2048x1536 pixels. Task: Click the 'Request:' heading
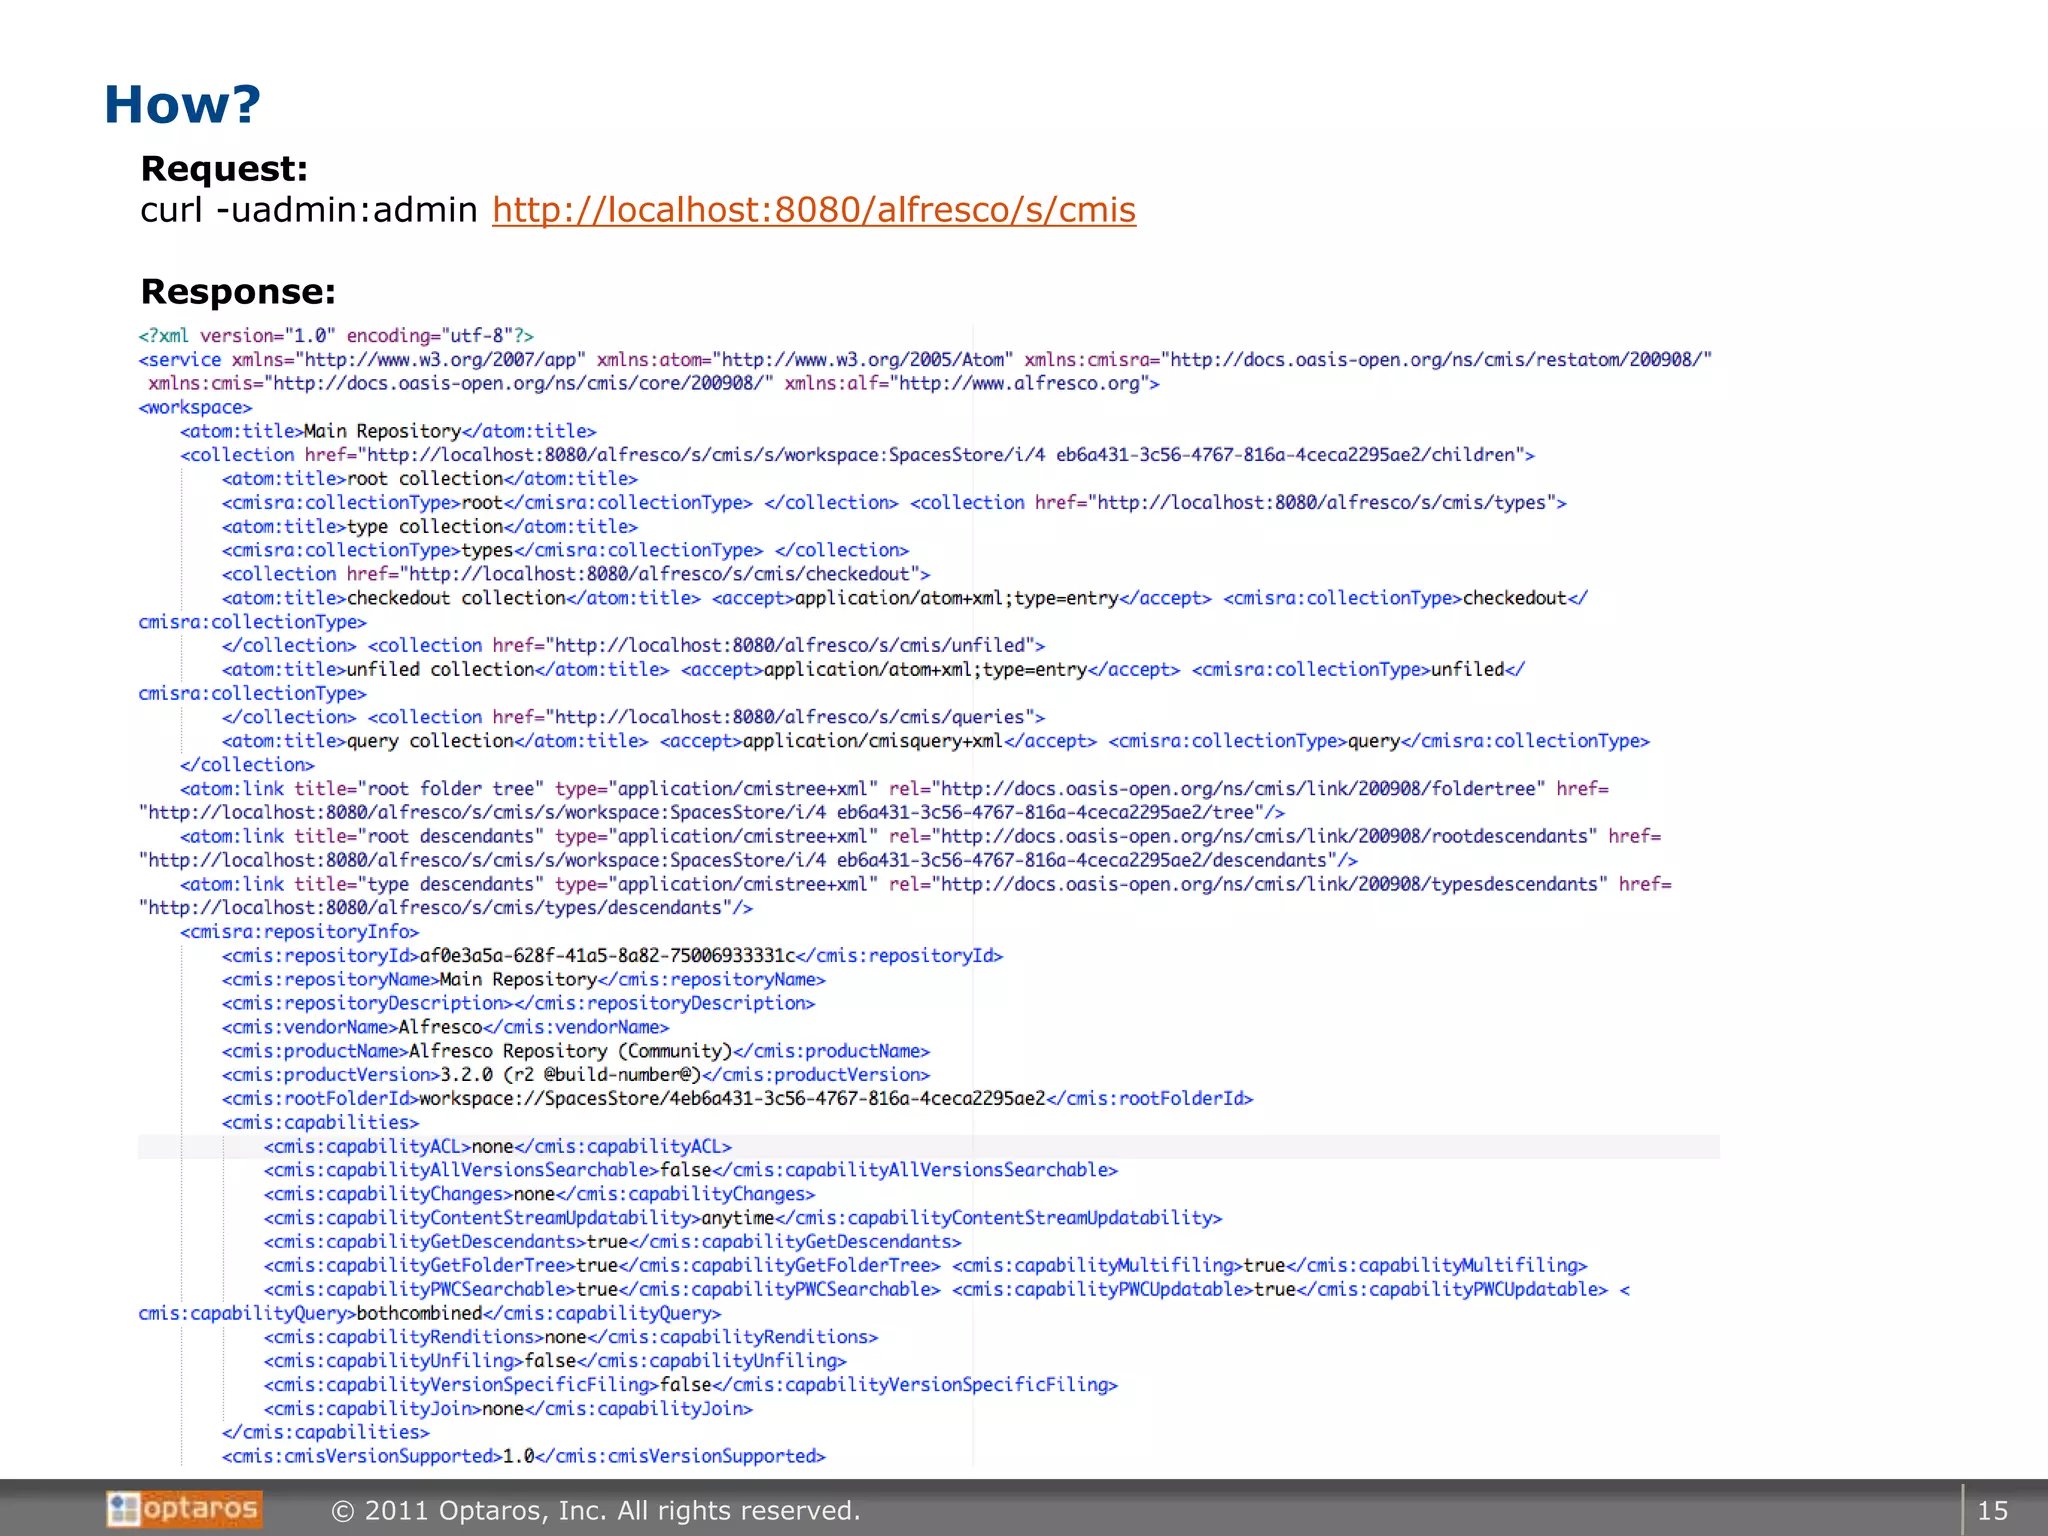pos(224,169)
